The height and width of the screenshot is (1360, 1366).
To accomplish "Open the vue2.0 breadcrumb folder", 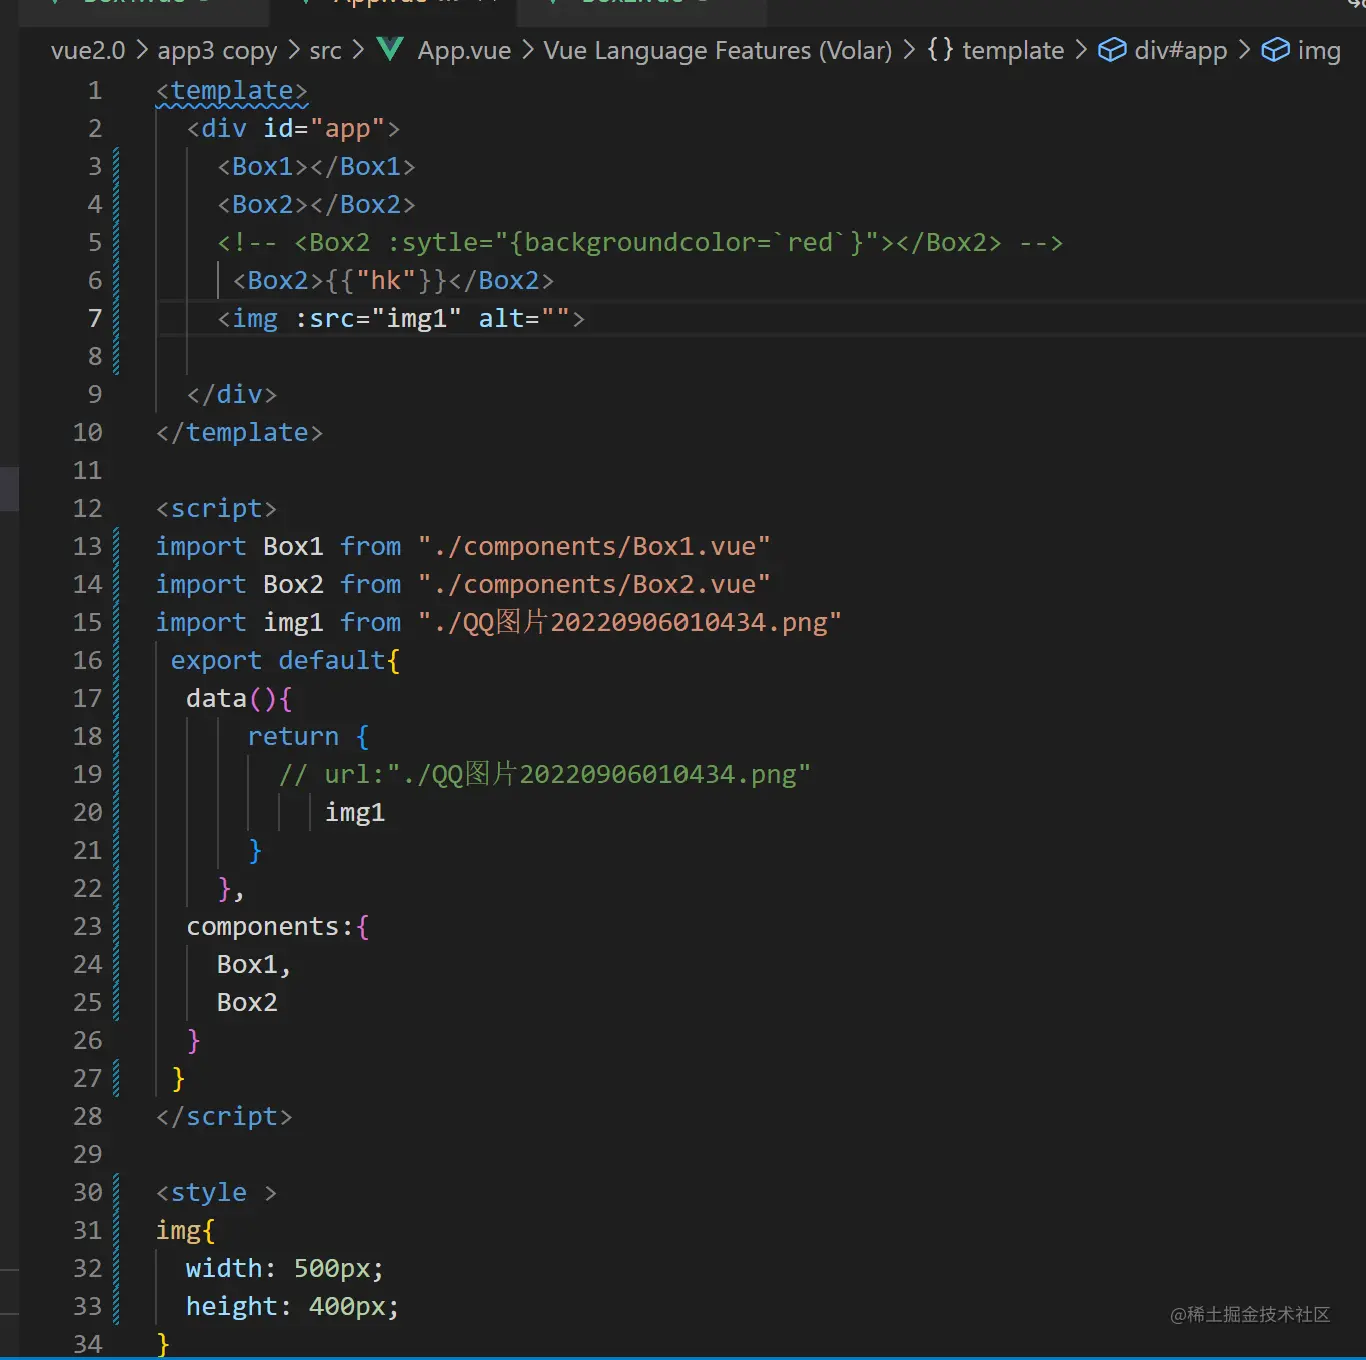I will [x=88, y=50].
